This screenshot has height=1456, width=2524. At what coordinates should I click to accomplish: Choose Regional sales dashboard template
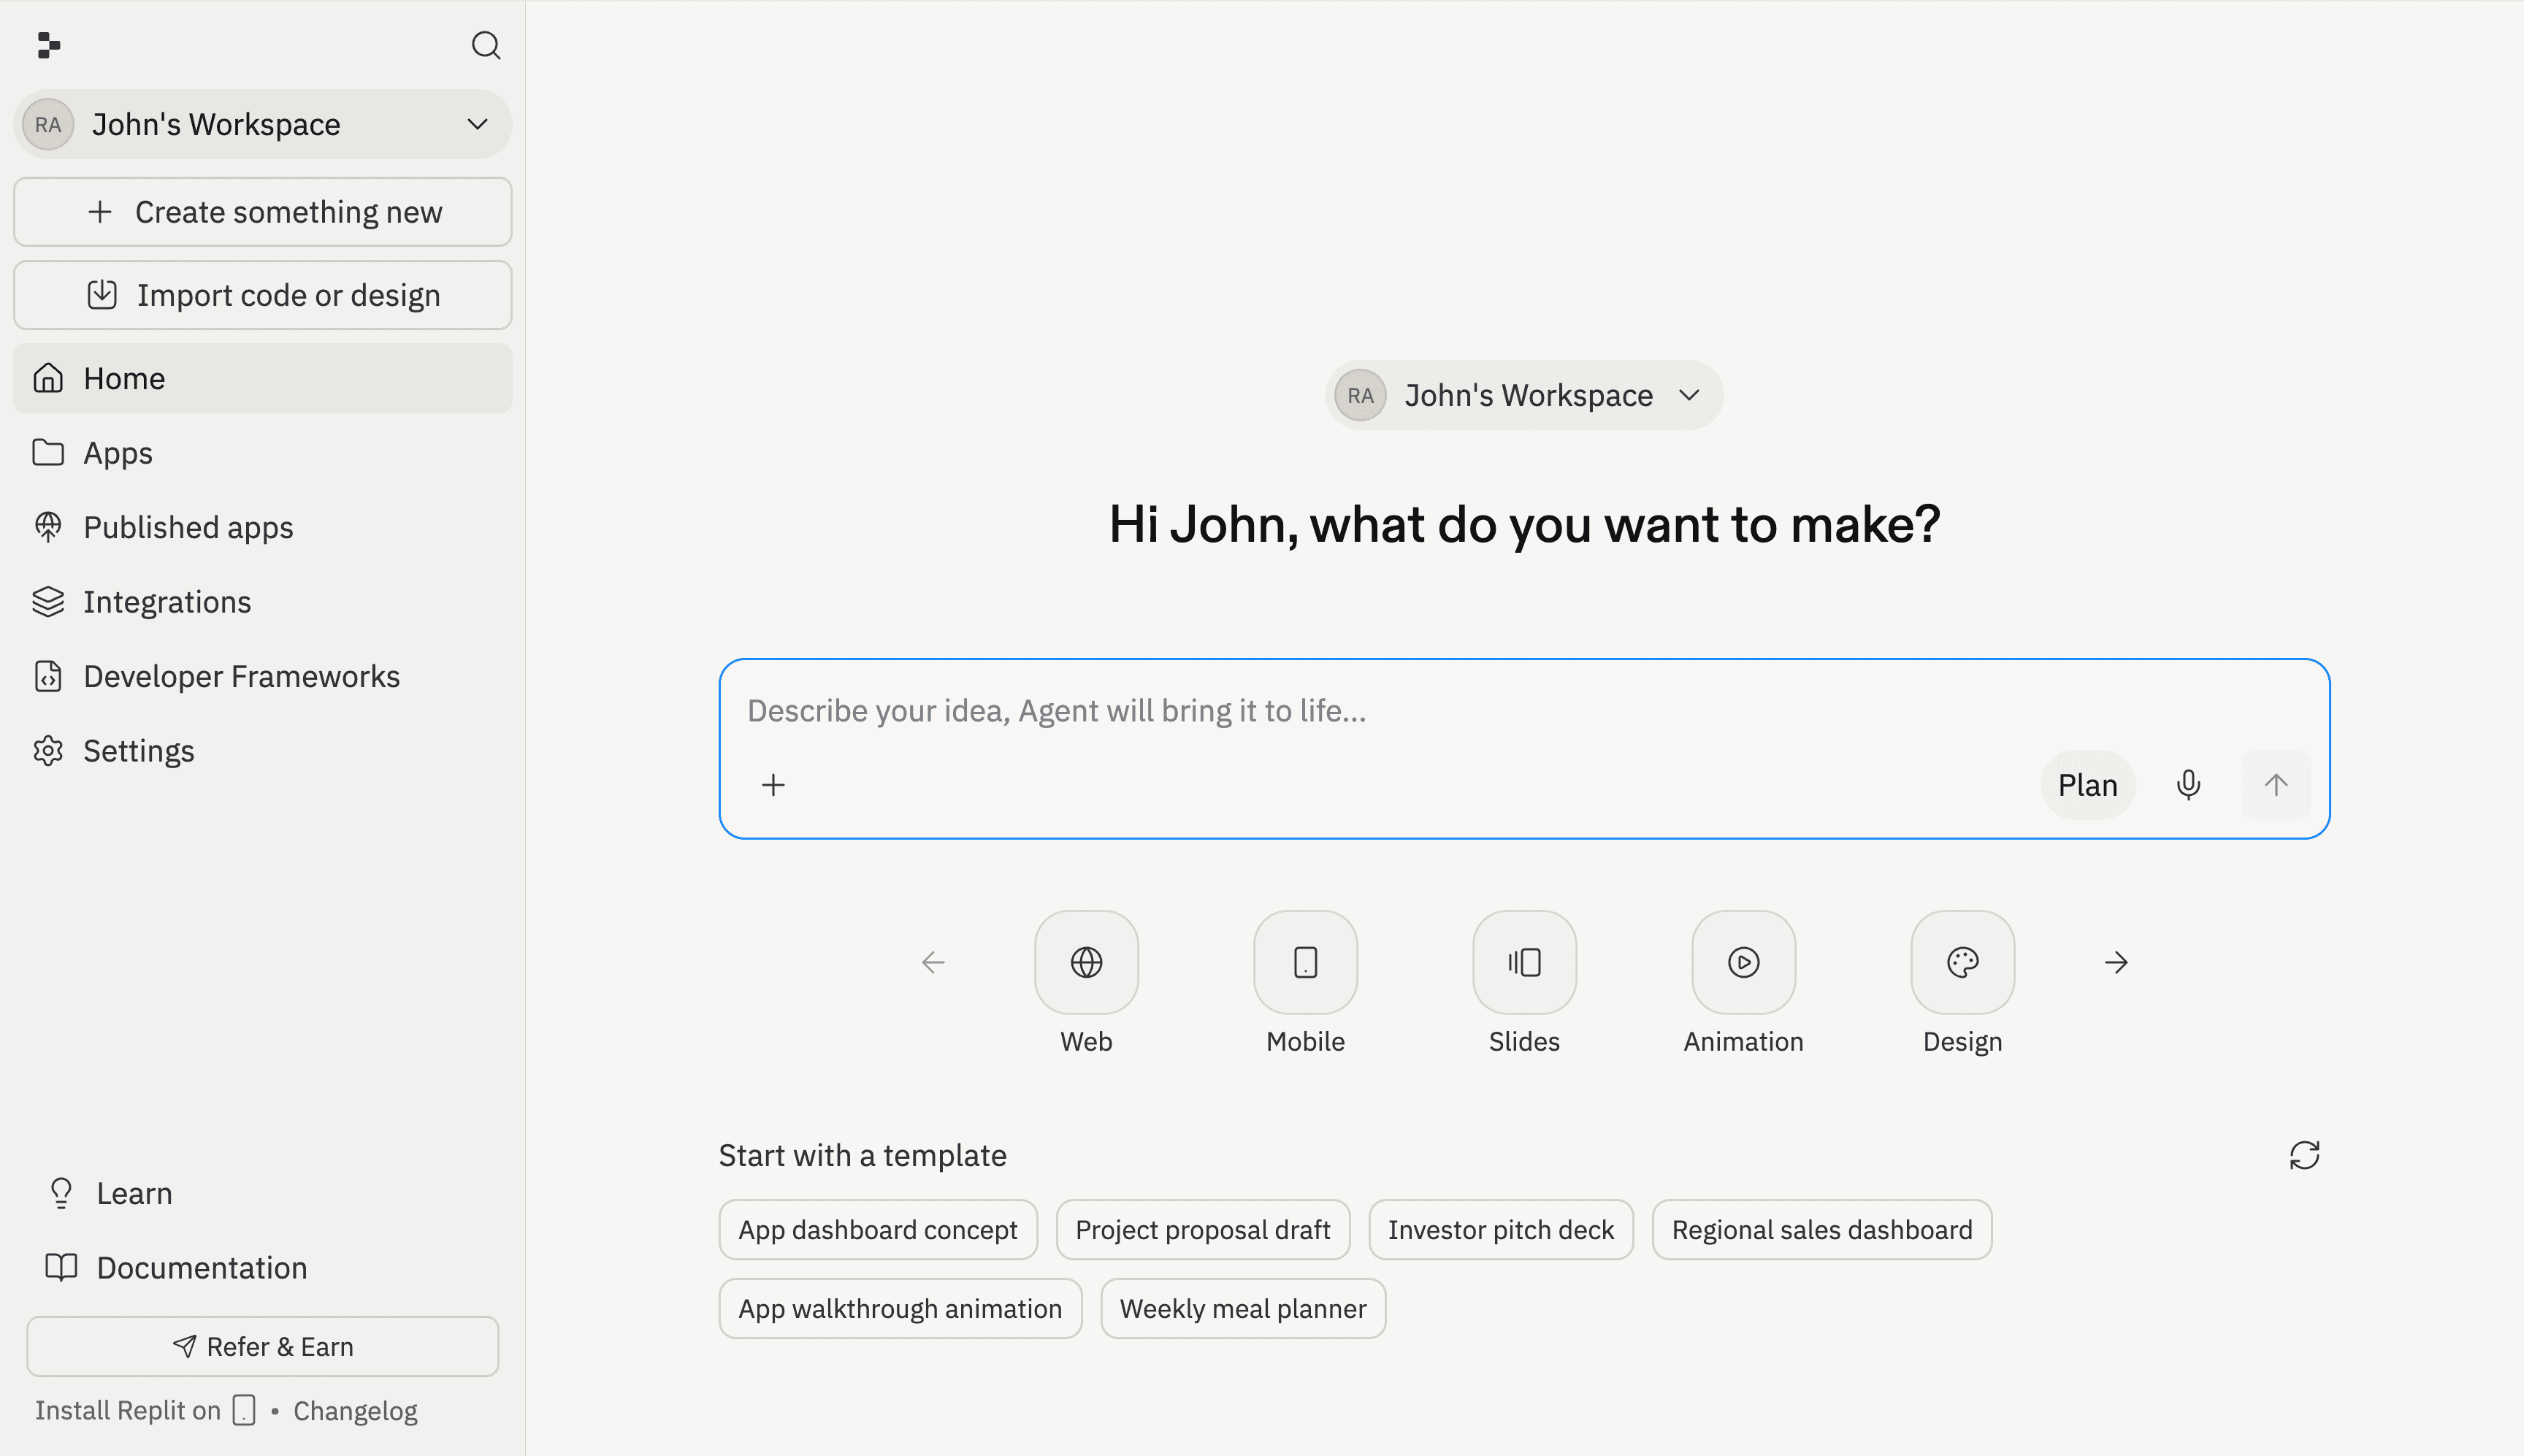[1822, 1229]
